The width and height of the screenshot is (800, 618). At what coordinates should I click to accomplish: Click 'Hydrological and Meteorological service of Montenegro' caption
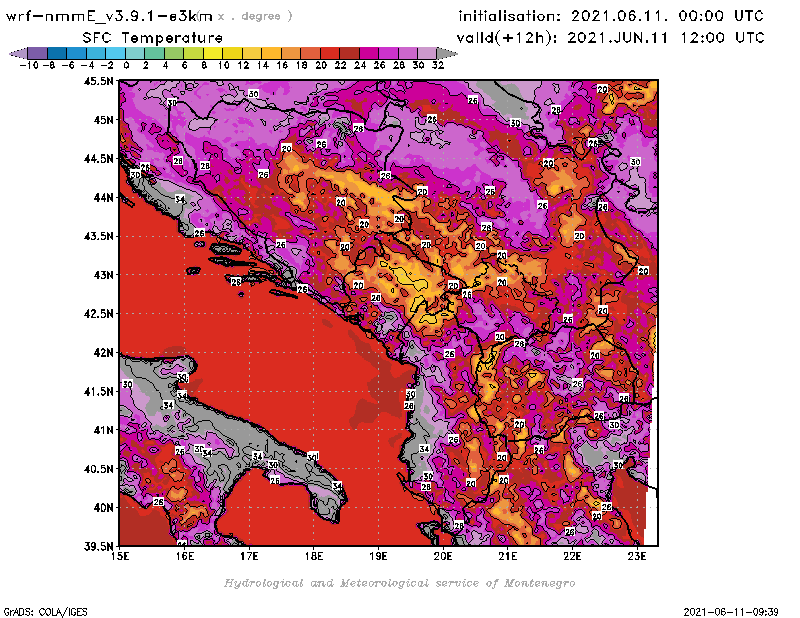tap(399, 583)
